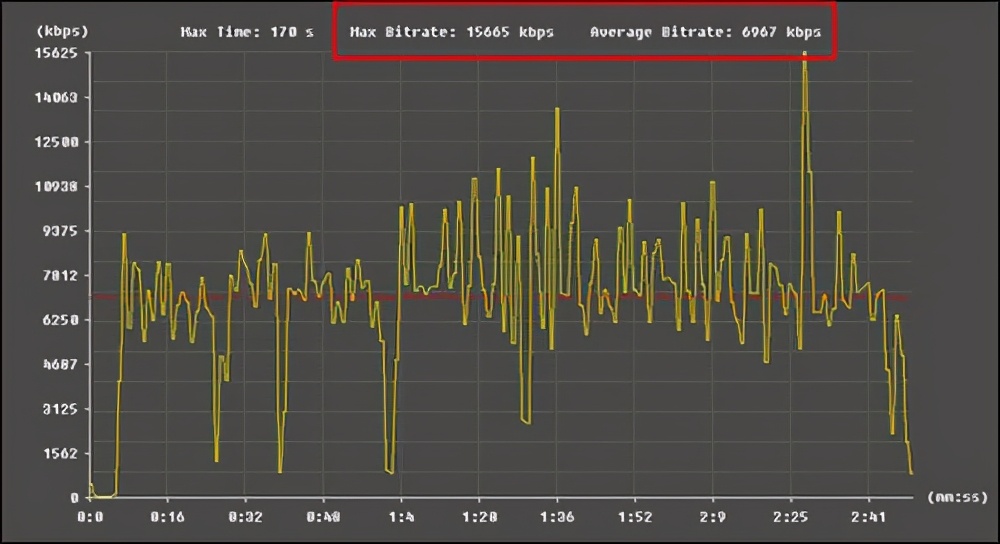Click the 2:25 time axis label

(x=791, y=517)
